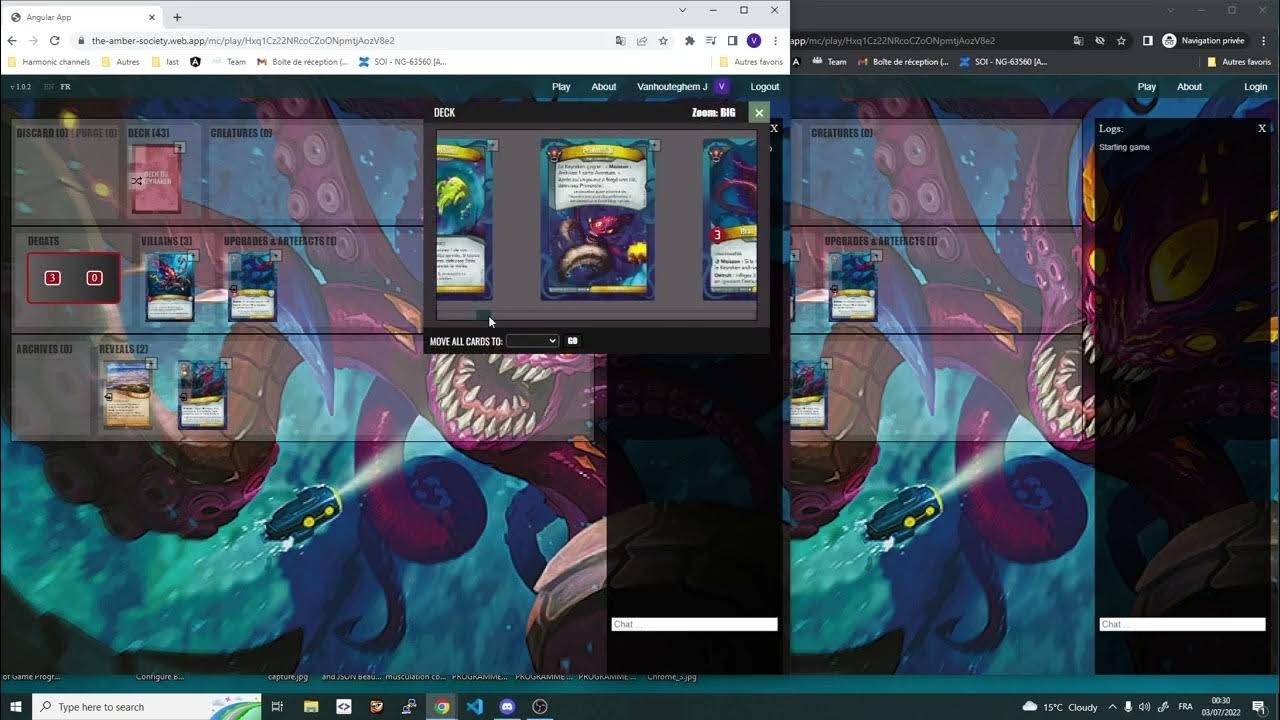The height and width of the screenshot is (720, 1280).
Task: Open Visual Studio Code from the taskbar
Action: click(474, 707)
